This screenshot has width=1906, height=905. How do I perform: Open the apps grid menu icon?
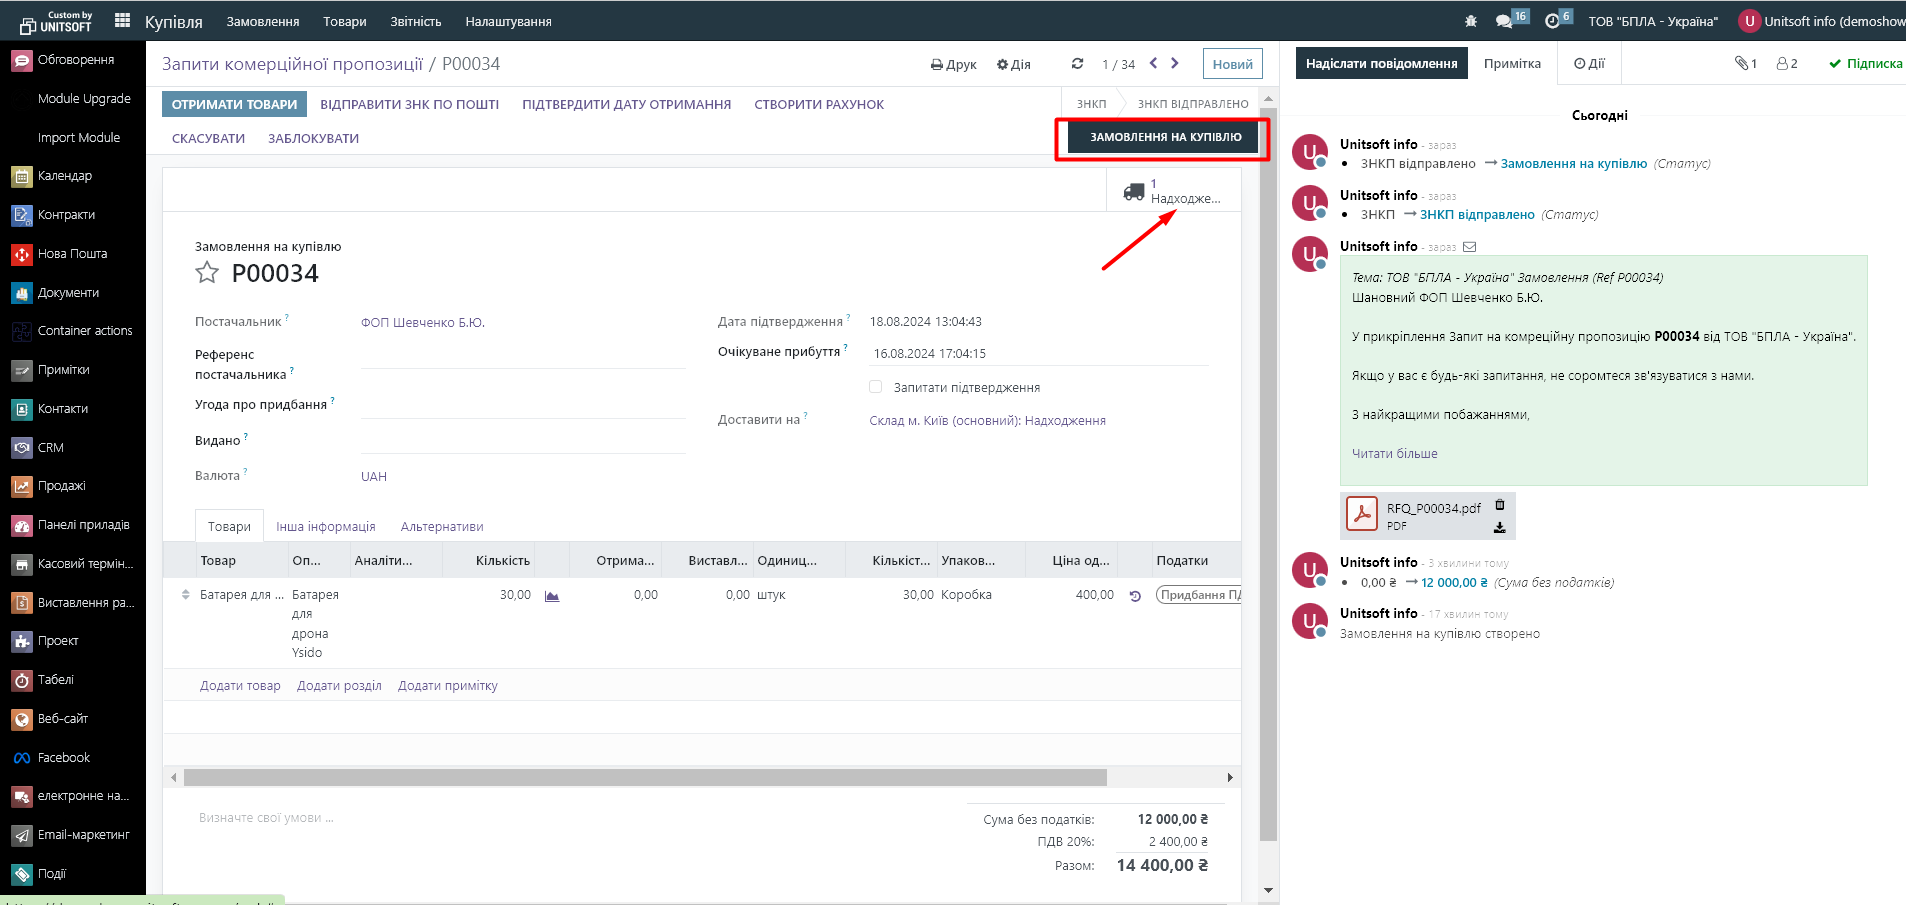(x=122, y=21)
